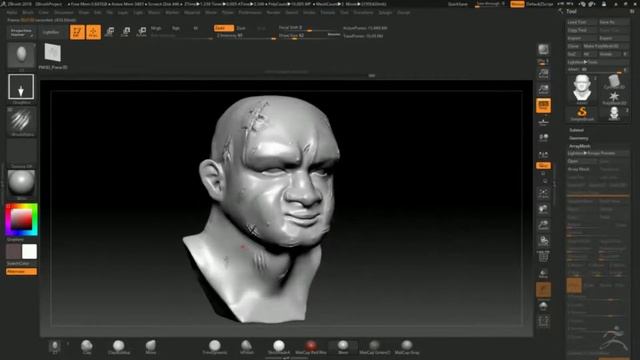Select the Blinn material sphere

343,347
